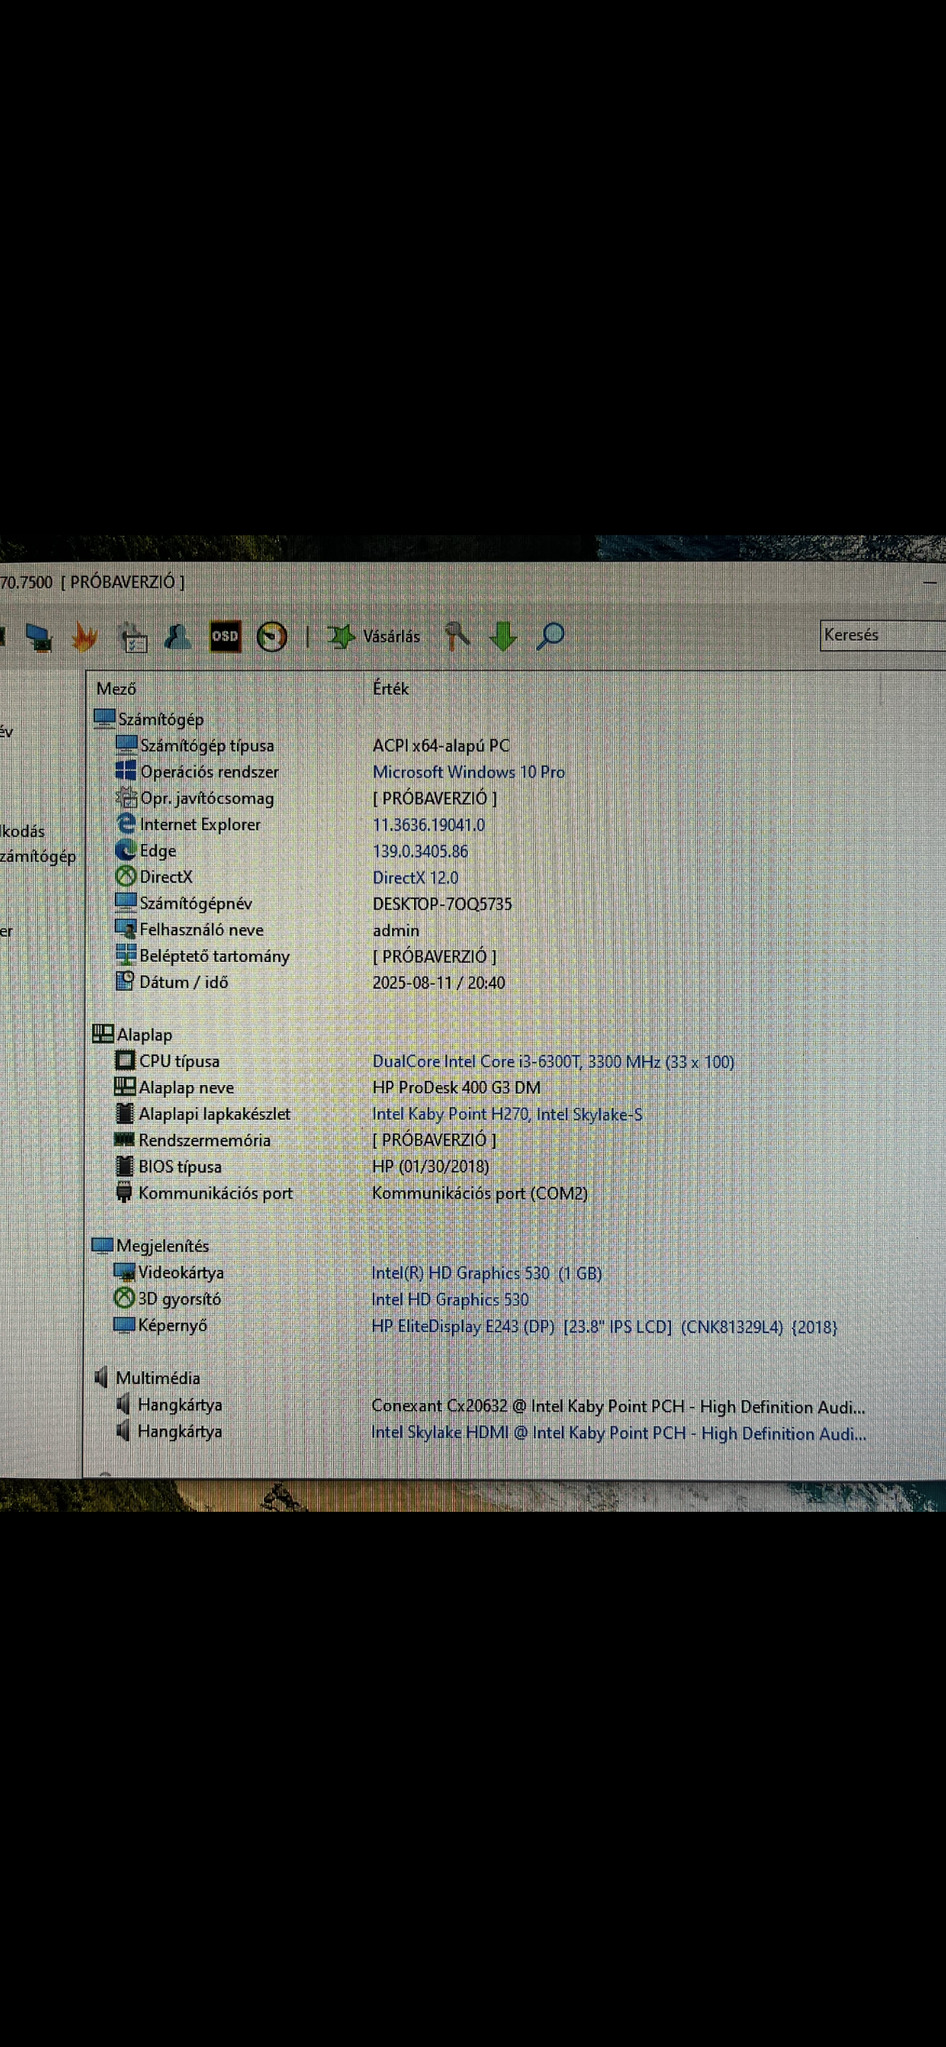
Task: Click the DirectX Xbox-style row icon
Action: click(126, 876)
